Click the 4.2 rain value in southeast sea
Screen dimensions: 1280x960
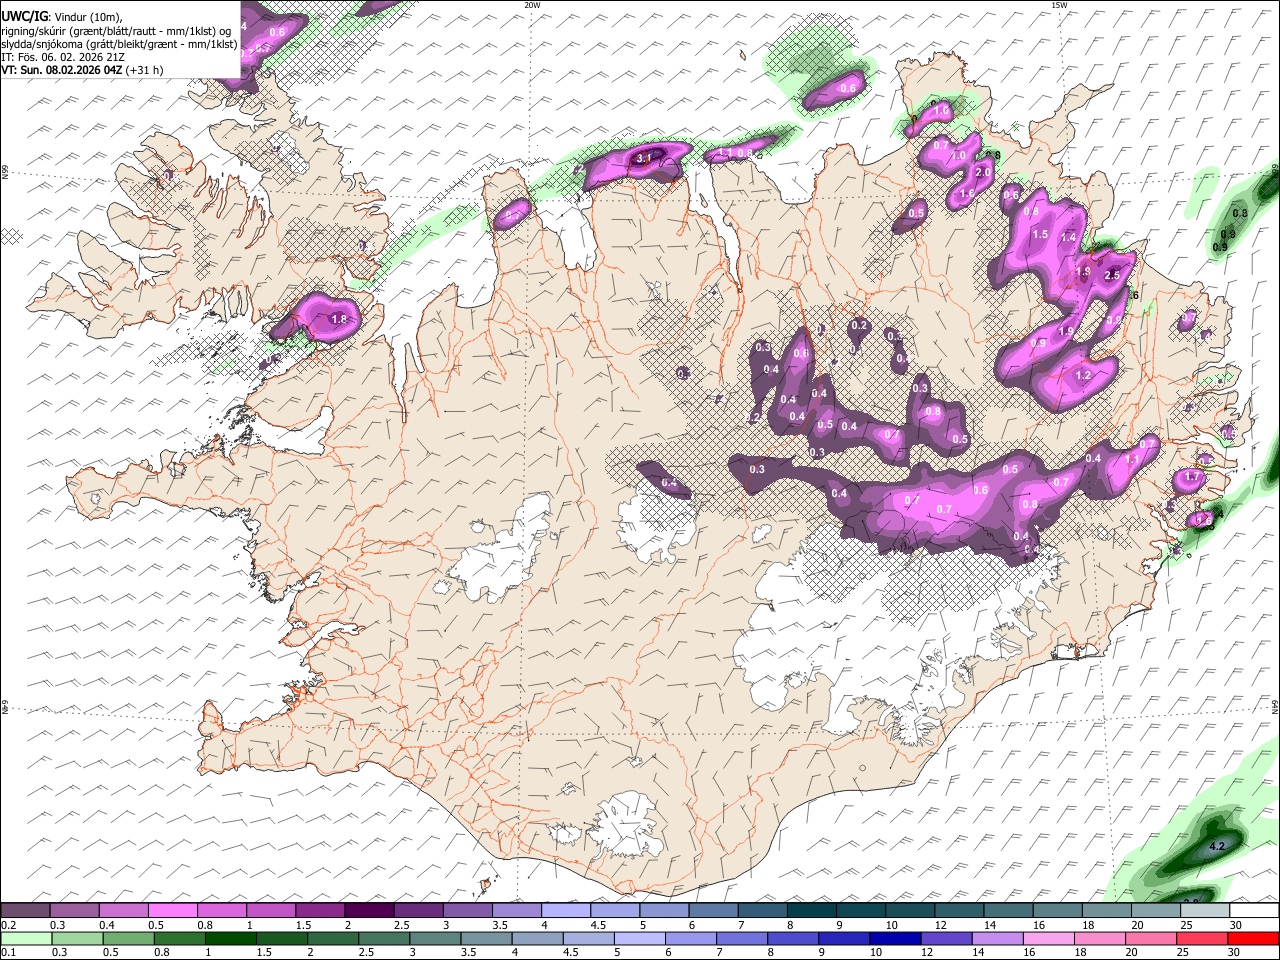click(1217, 847)
